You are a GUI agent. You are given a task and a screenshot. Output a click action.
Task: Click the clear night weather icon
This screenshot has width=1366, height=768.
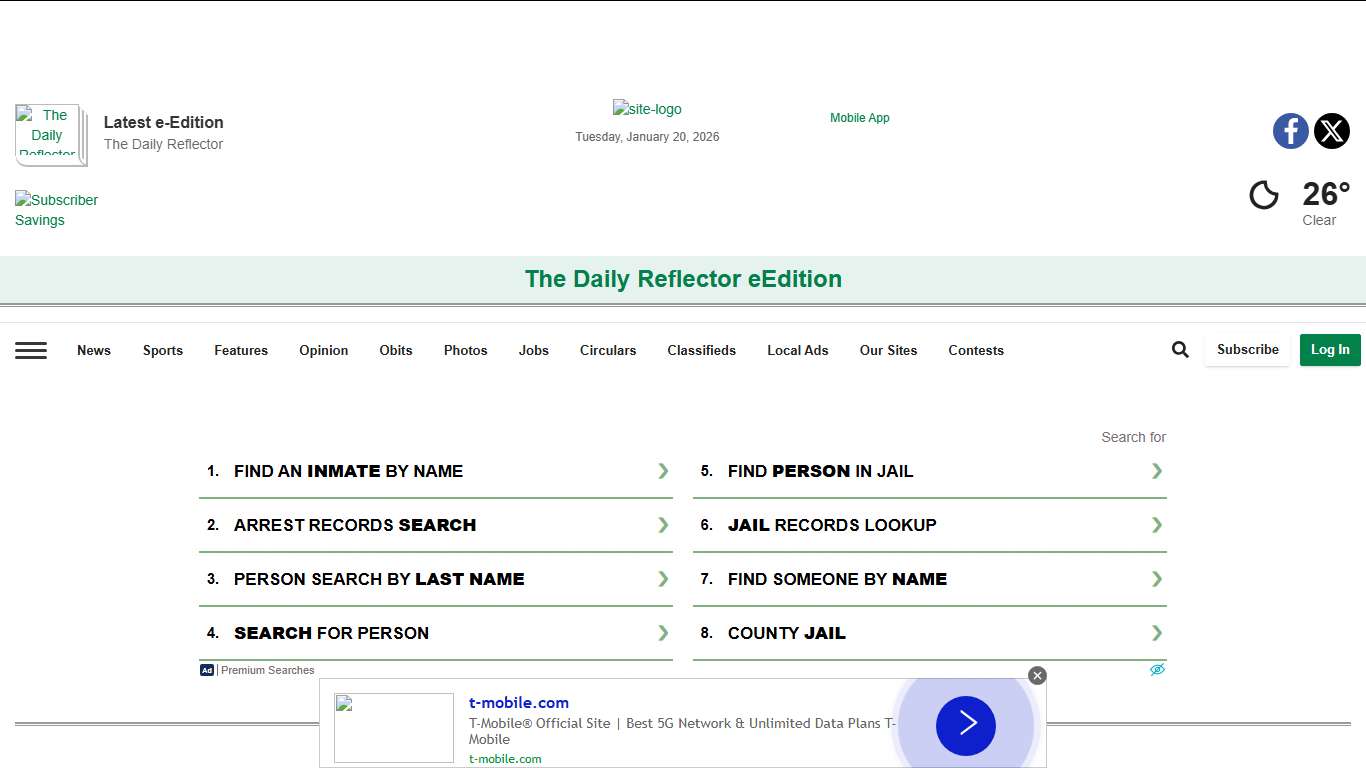1264,195
